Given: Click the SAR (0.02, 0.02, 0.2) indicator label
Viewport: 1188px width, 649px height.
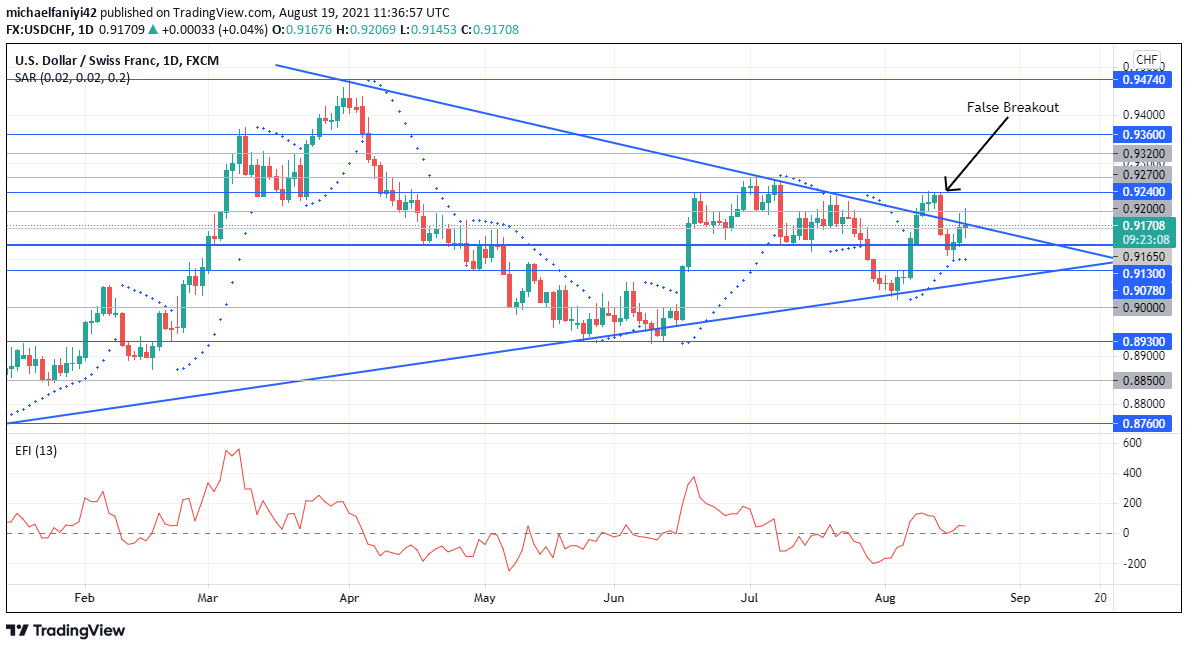Looking at the screenshot, I should [x=72, y=78].
